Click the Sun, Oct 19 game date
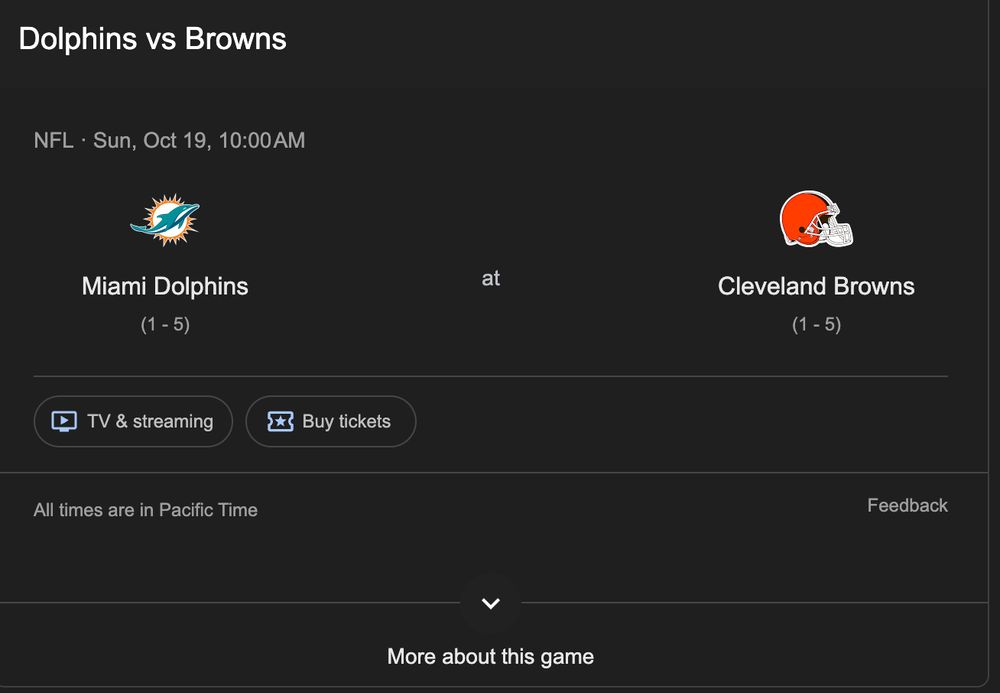This screenshot has height=693, width=1000. (x=151, y=140)
